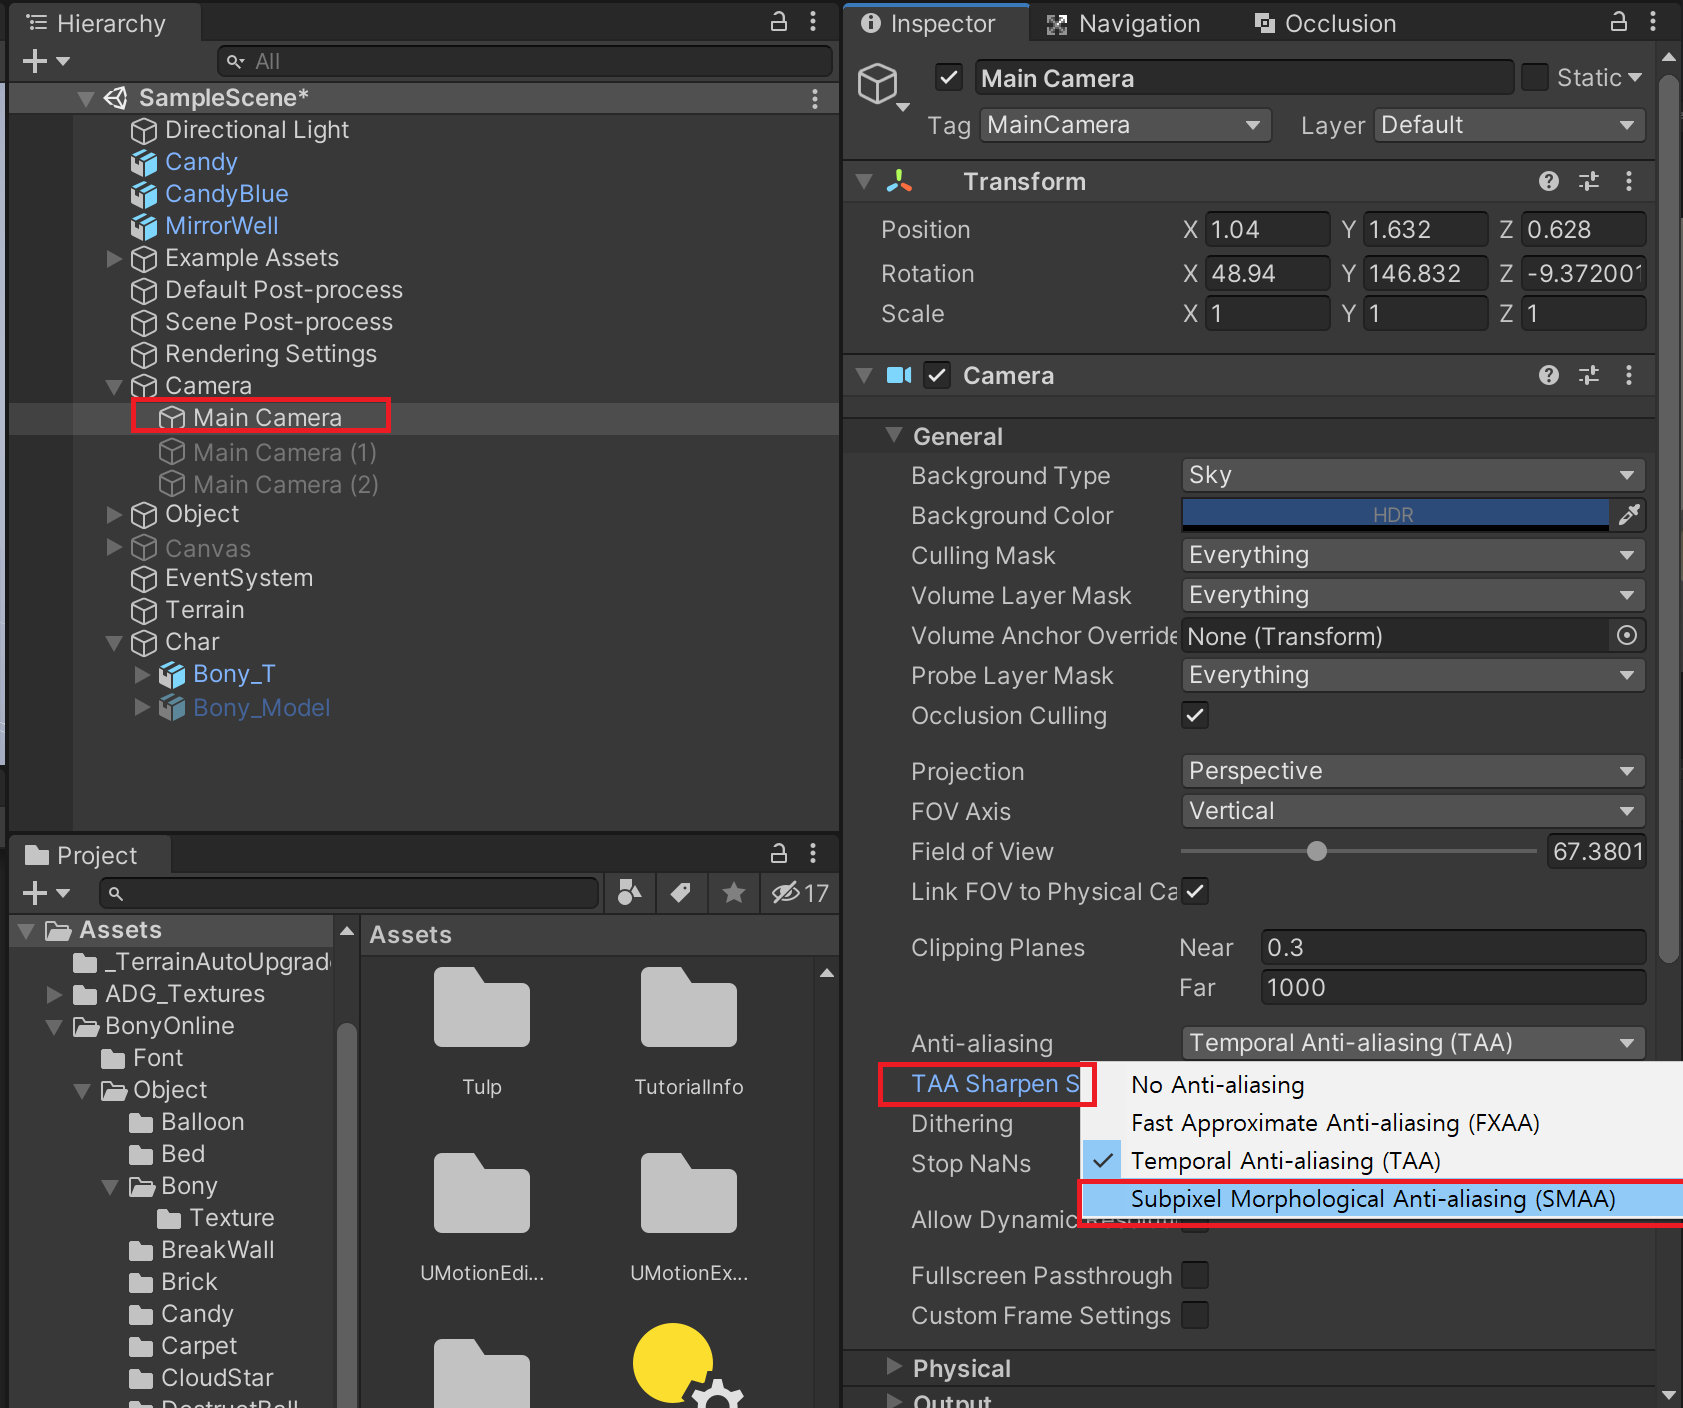
Task: Search by type in Project panel
Action: [630, 892]
